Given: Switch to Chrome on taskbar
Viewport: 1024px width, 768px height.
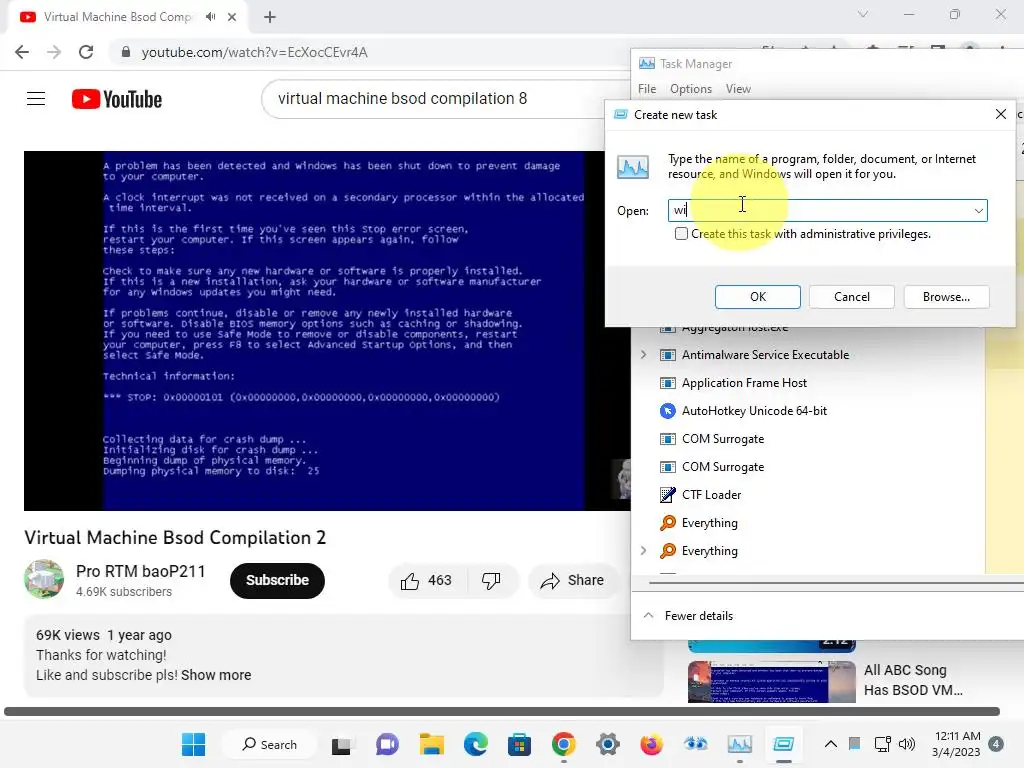Looking at the screenshot, I should coord(564,744).
